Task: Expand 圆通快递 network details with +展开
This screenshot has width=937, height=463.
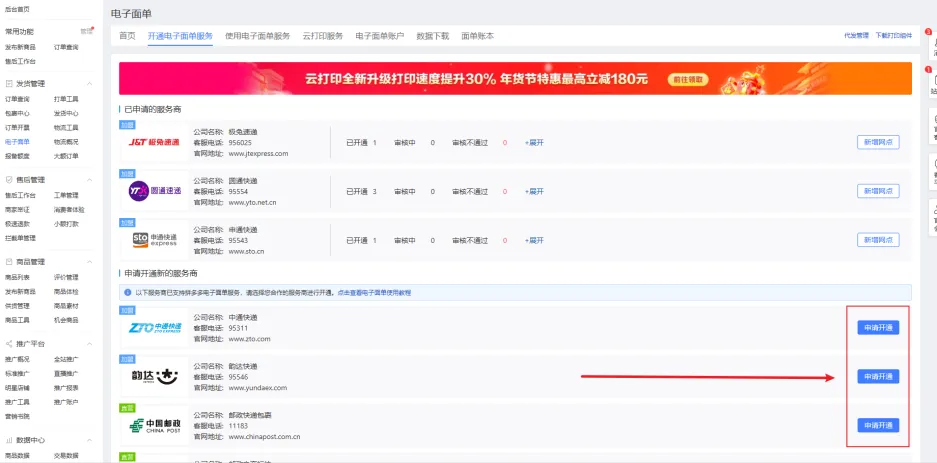Action: click(534, 192)
